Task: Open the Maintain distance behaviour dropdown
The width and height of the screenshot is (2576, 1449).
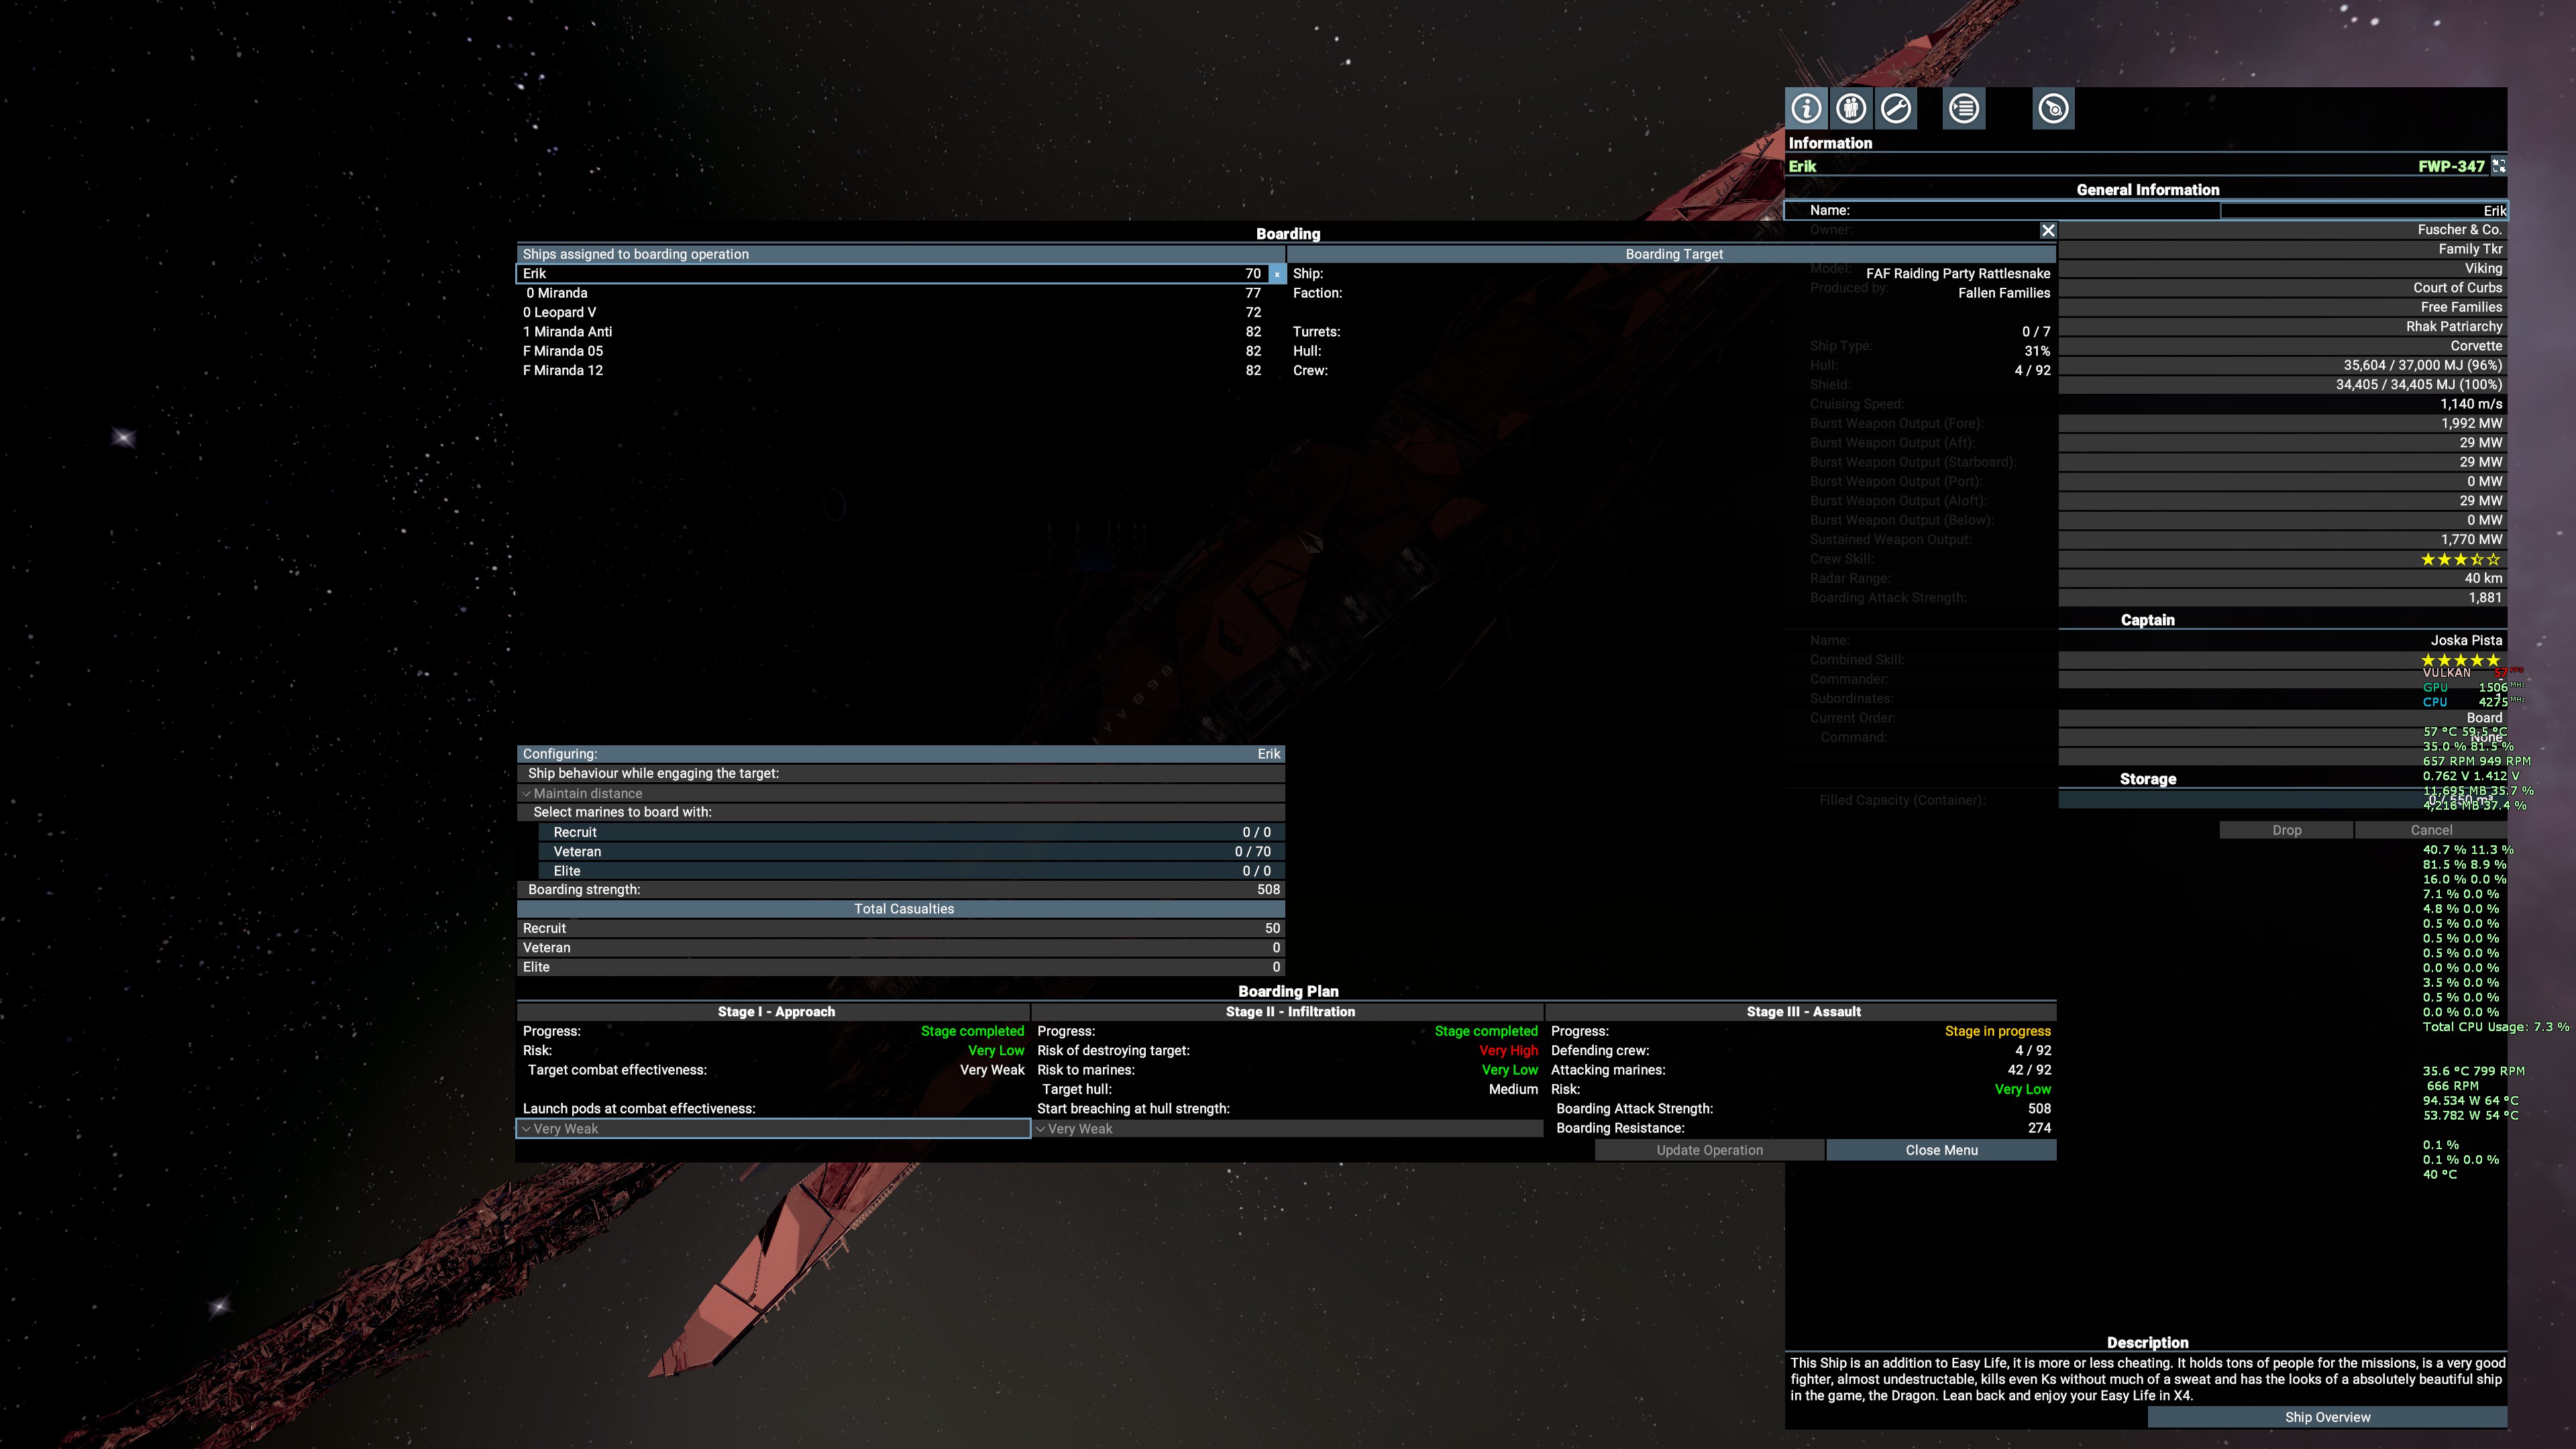Action: (x=900, y=793)
